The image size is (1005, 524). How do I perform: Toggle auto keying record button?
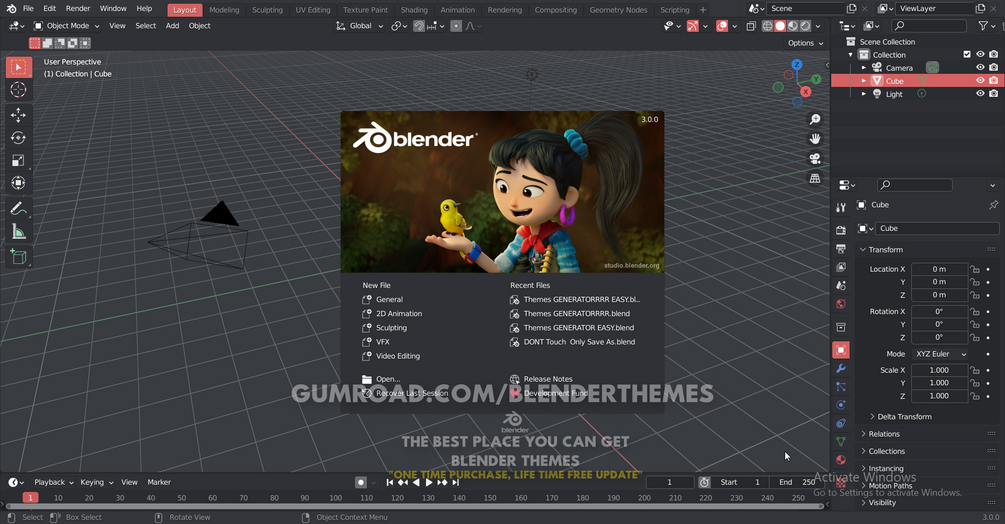361,482
